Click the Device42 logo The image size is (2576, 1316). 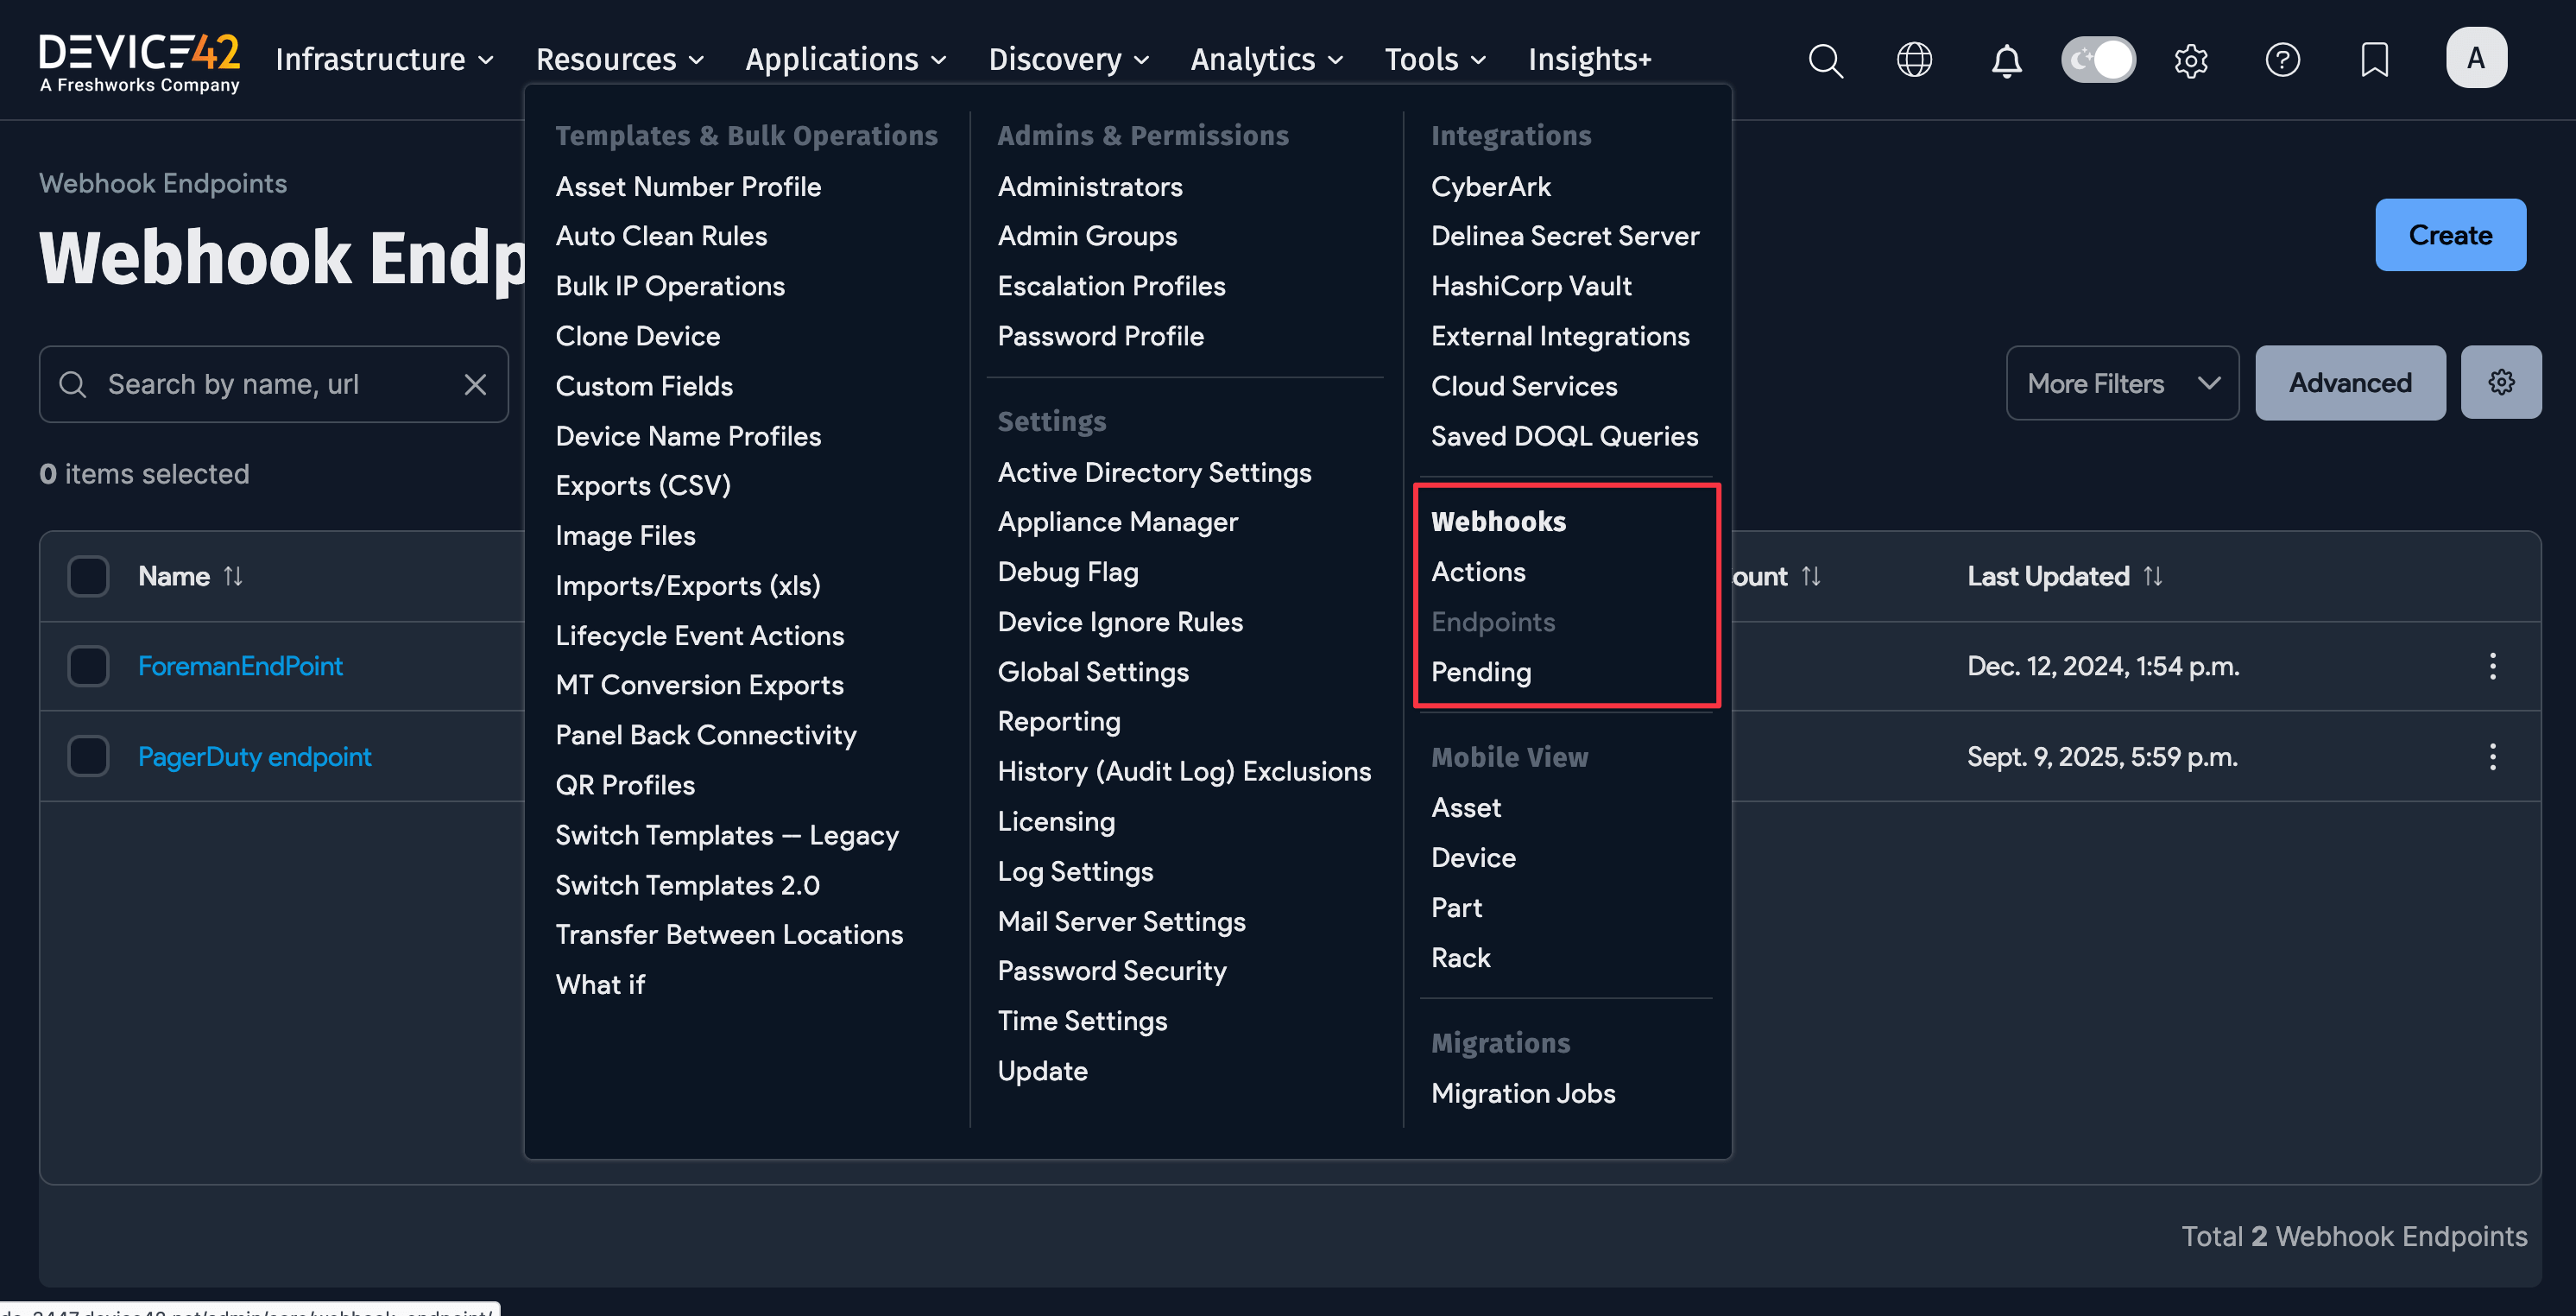tap(139, 62)
